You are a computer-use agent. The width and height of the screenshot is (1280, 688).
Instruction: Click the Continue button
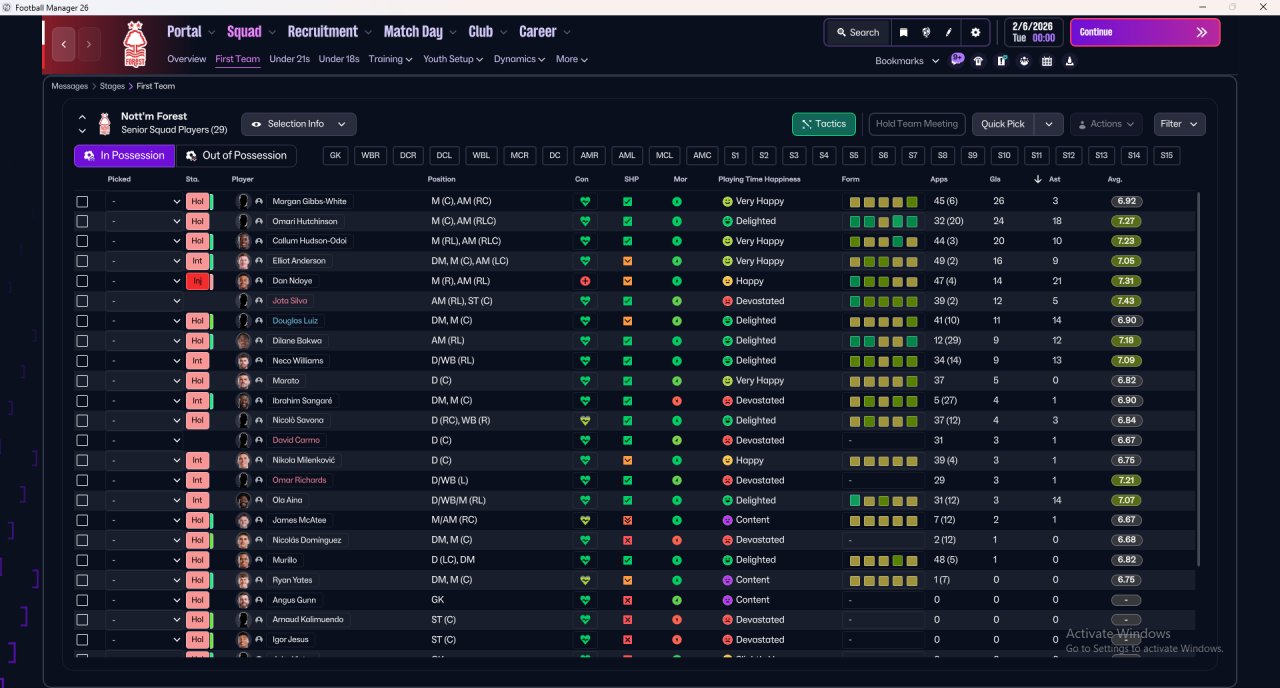click(1145, 32)
